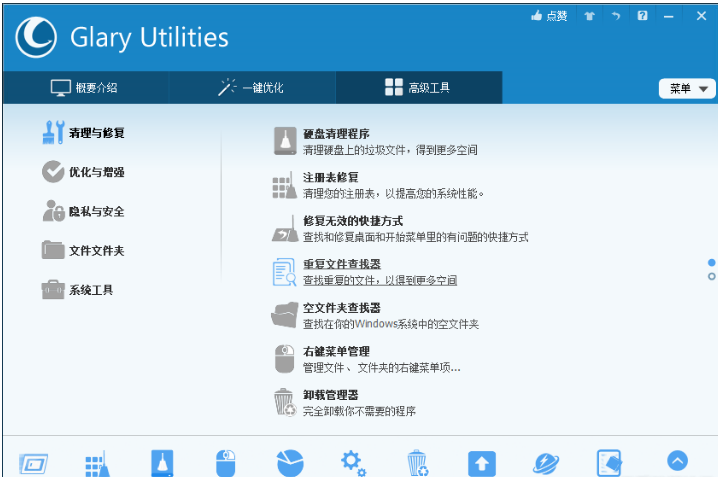The width and height of the screenshot is (718, 477).
Task: Open 修复无效的快捷方式 shortcut fixer
Action: (400, 229)
